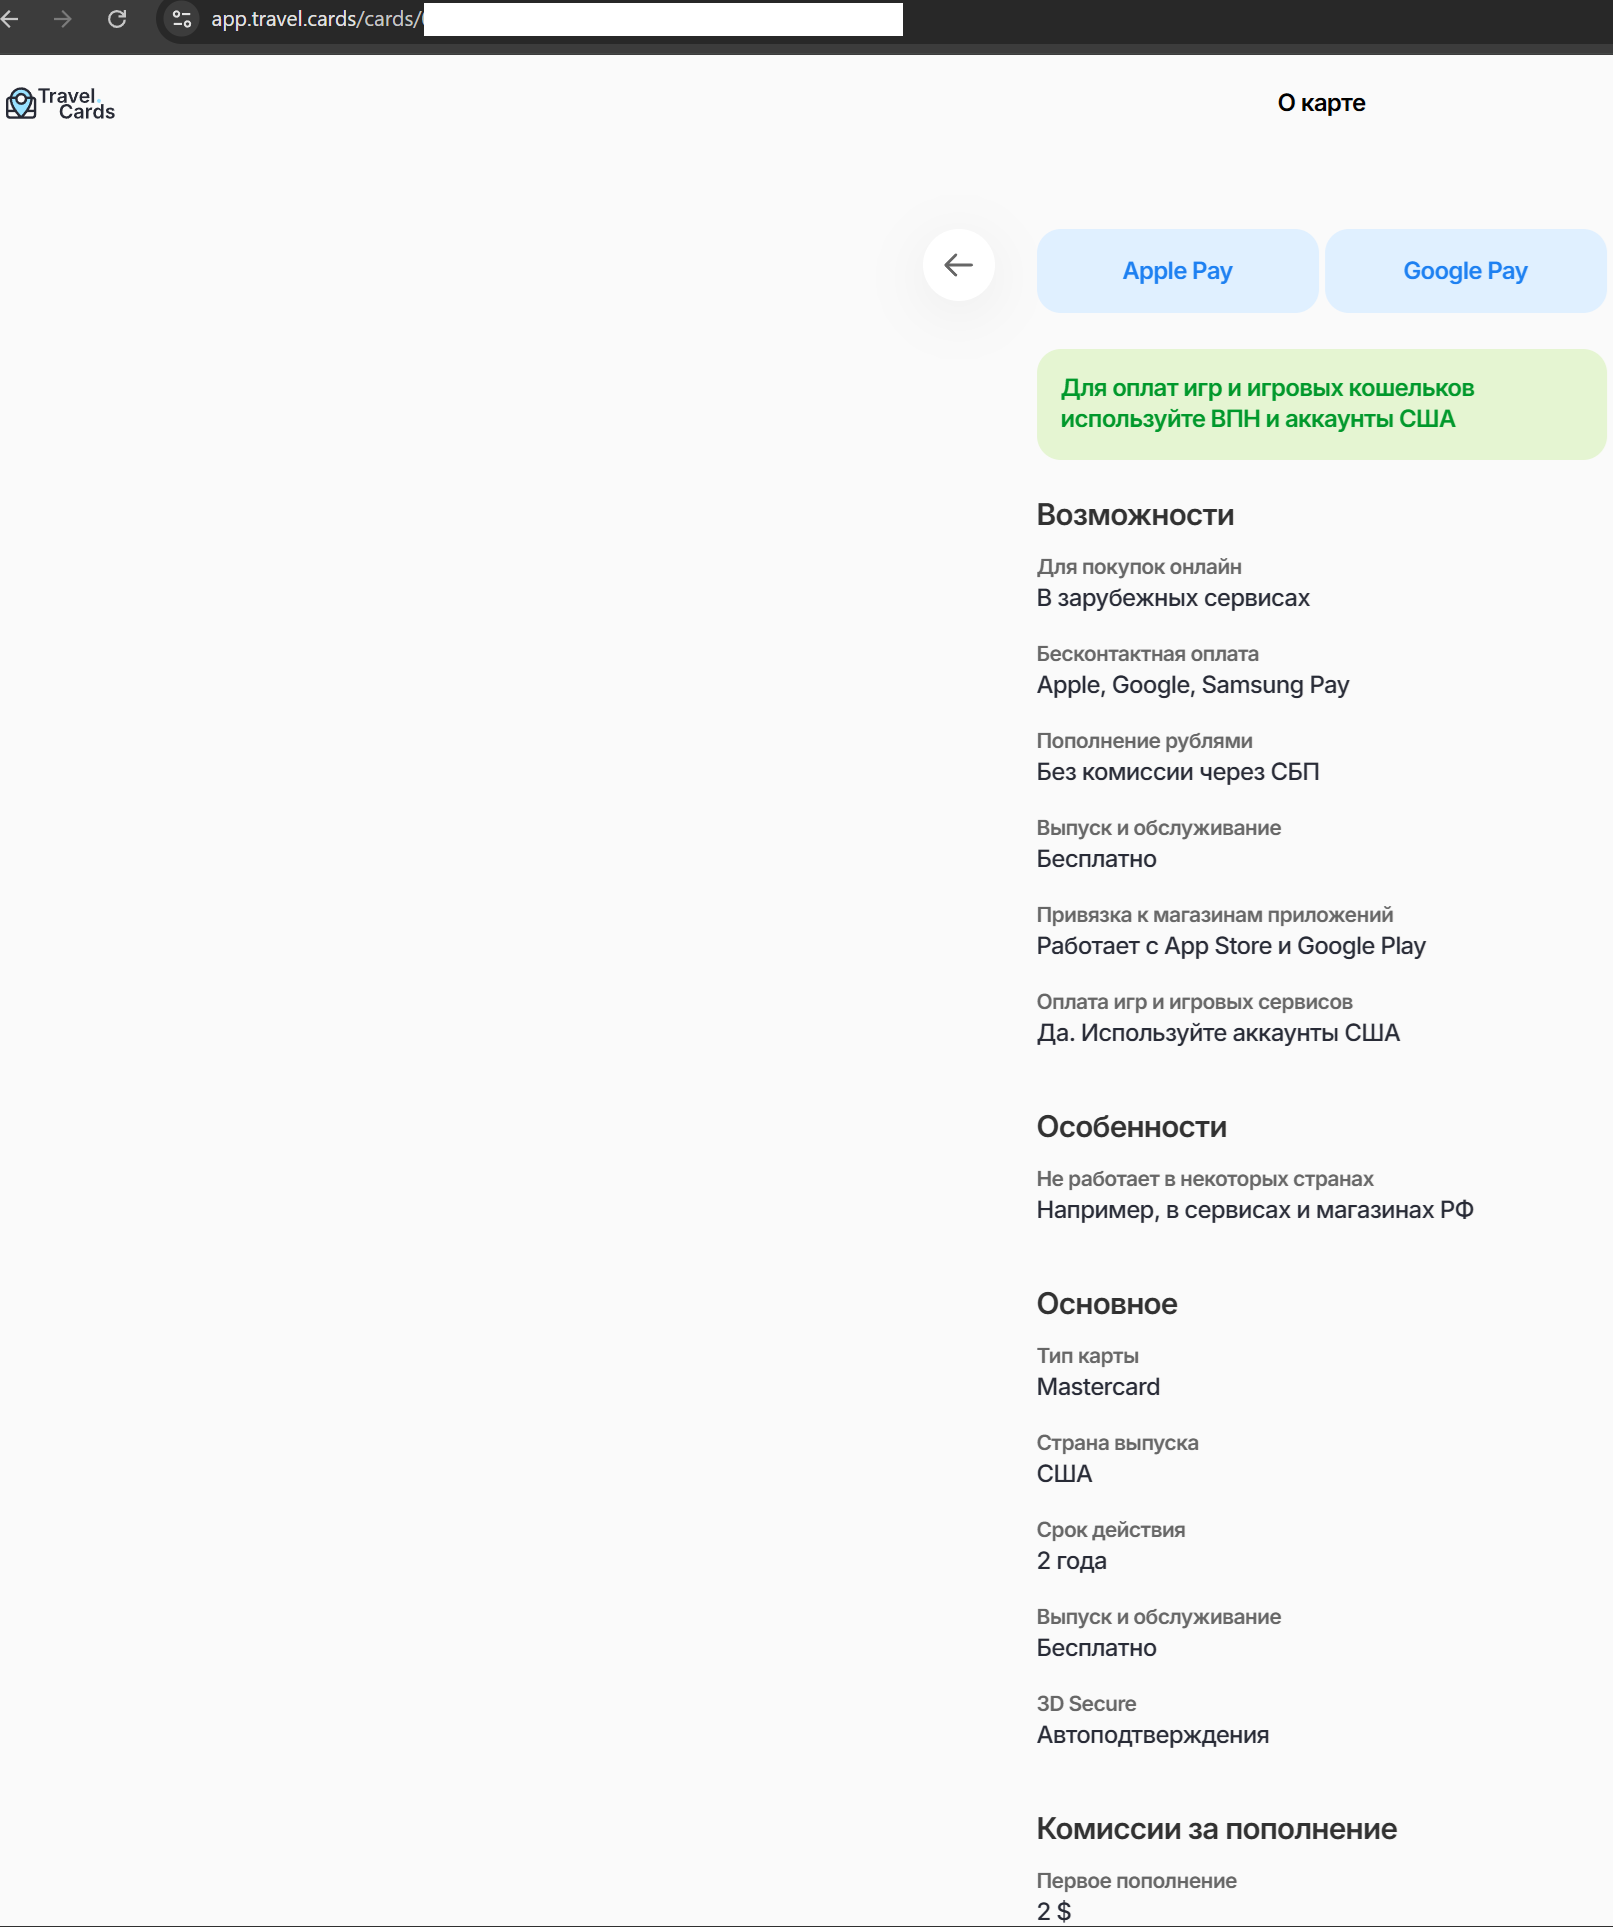Click the "О карте" page title
Image resolution: width=1613 pixels, height=1927 pixels.
click(1321, 103)
